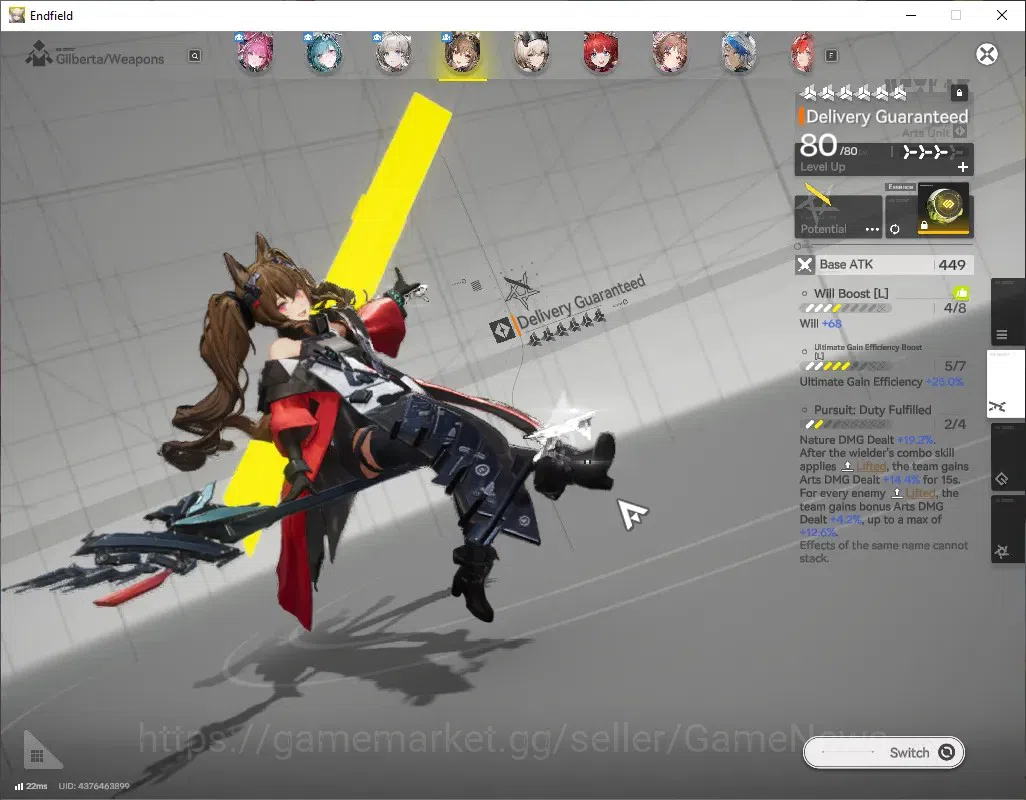Select the blue-and-white-haired operator portrait
This screenshot has width=1026, height=800.
(739, 53)
